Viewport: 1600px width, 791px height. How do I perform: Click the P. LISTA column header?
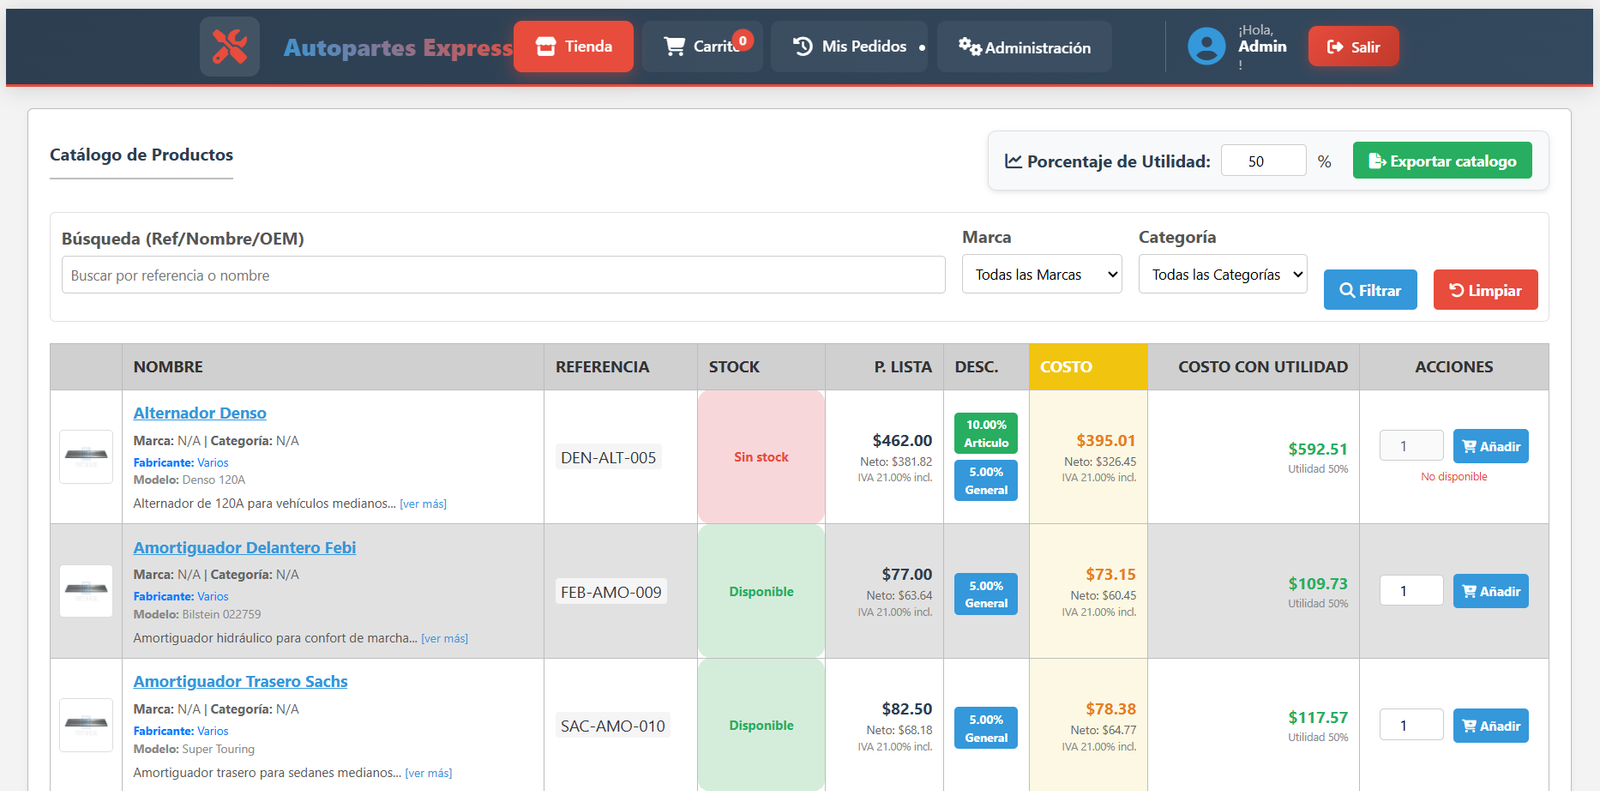point(884,367)
